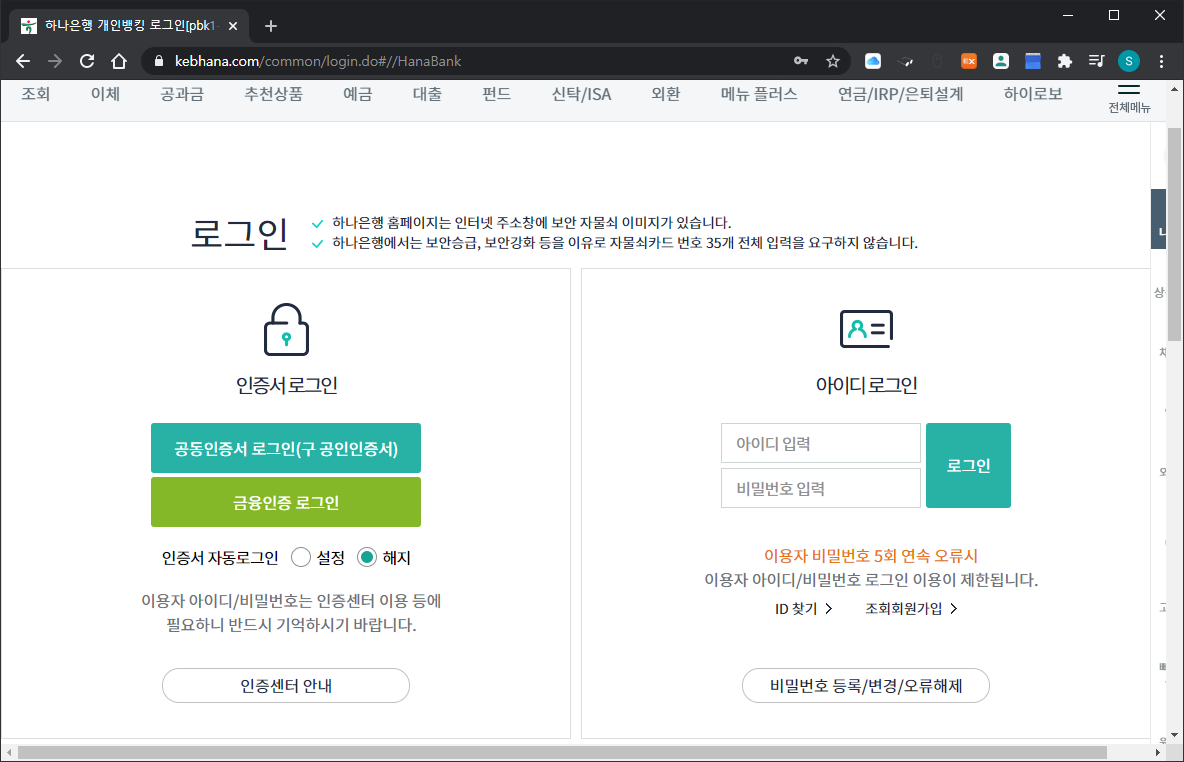Viewport: 1184px width, 762px height.
Task: Focus the 비밀번호 입력 field
Action: click(821, 489)
